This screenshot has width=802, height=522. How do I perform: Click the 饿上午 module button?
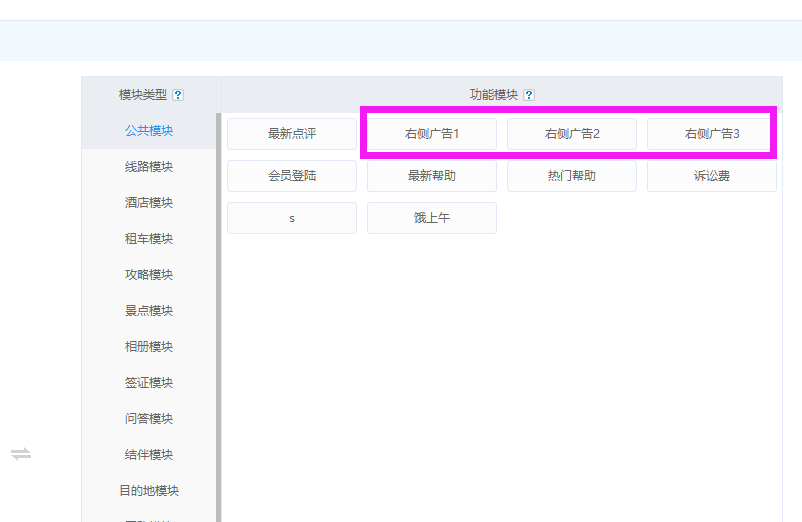point(432,218)
